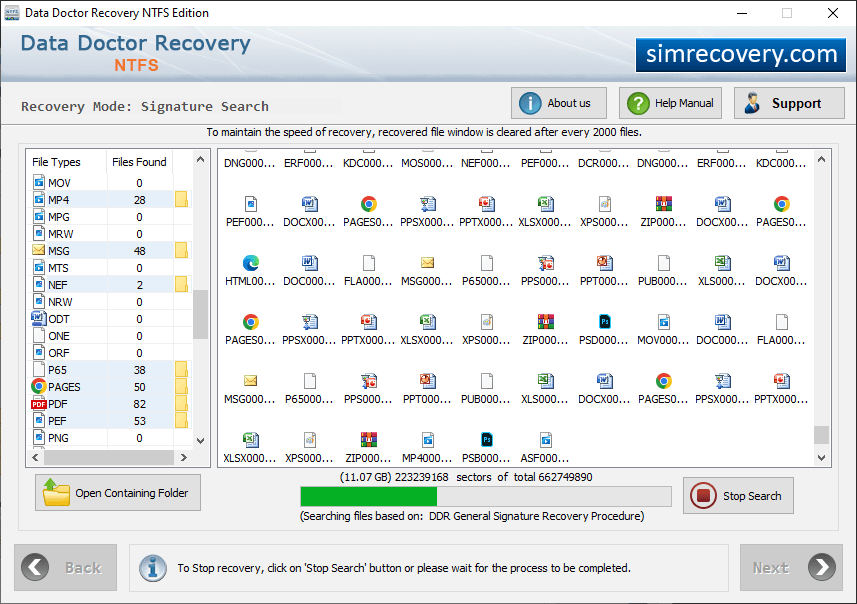The image size is (857, 604).
Task: Select the NRW row in file types
Action: [109, 302]
